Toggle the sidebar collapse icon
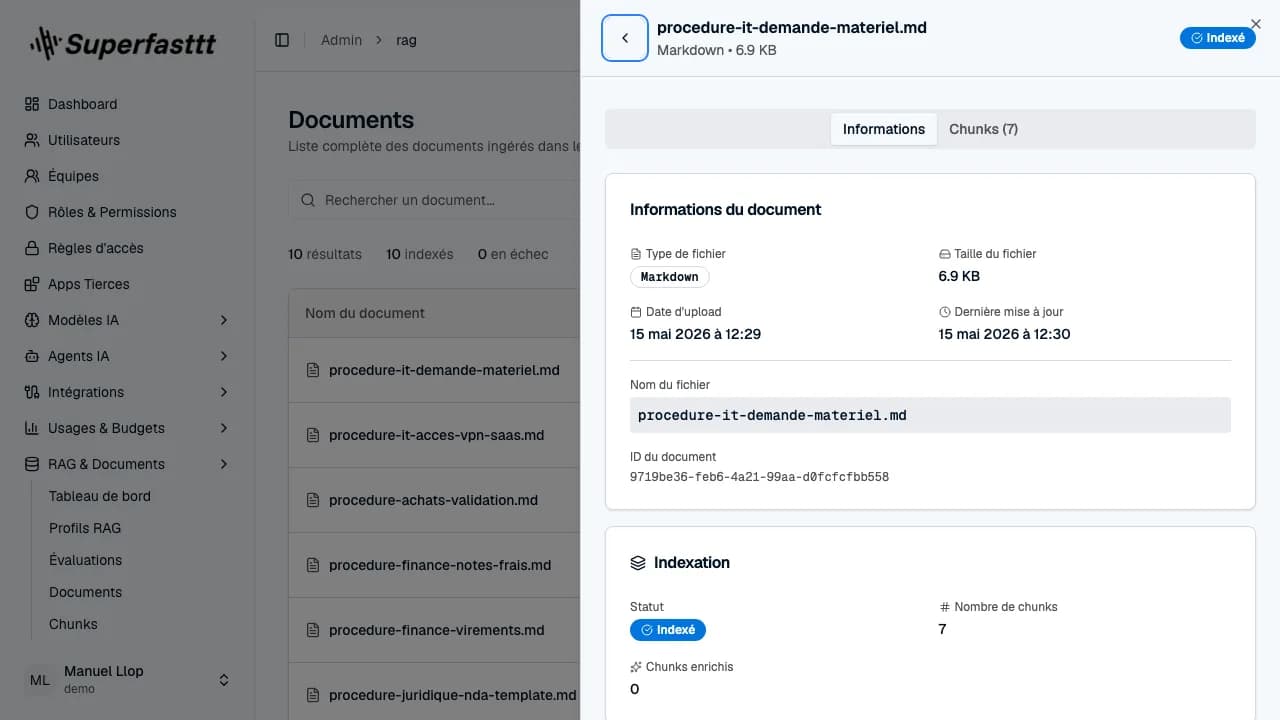Viewport: 1280px width, 720px height. [x=282, y=40]
